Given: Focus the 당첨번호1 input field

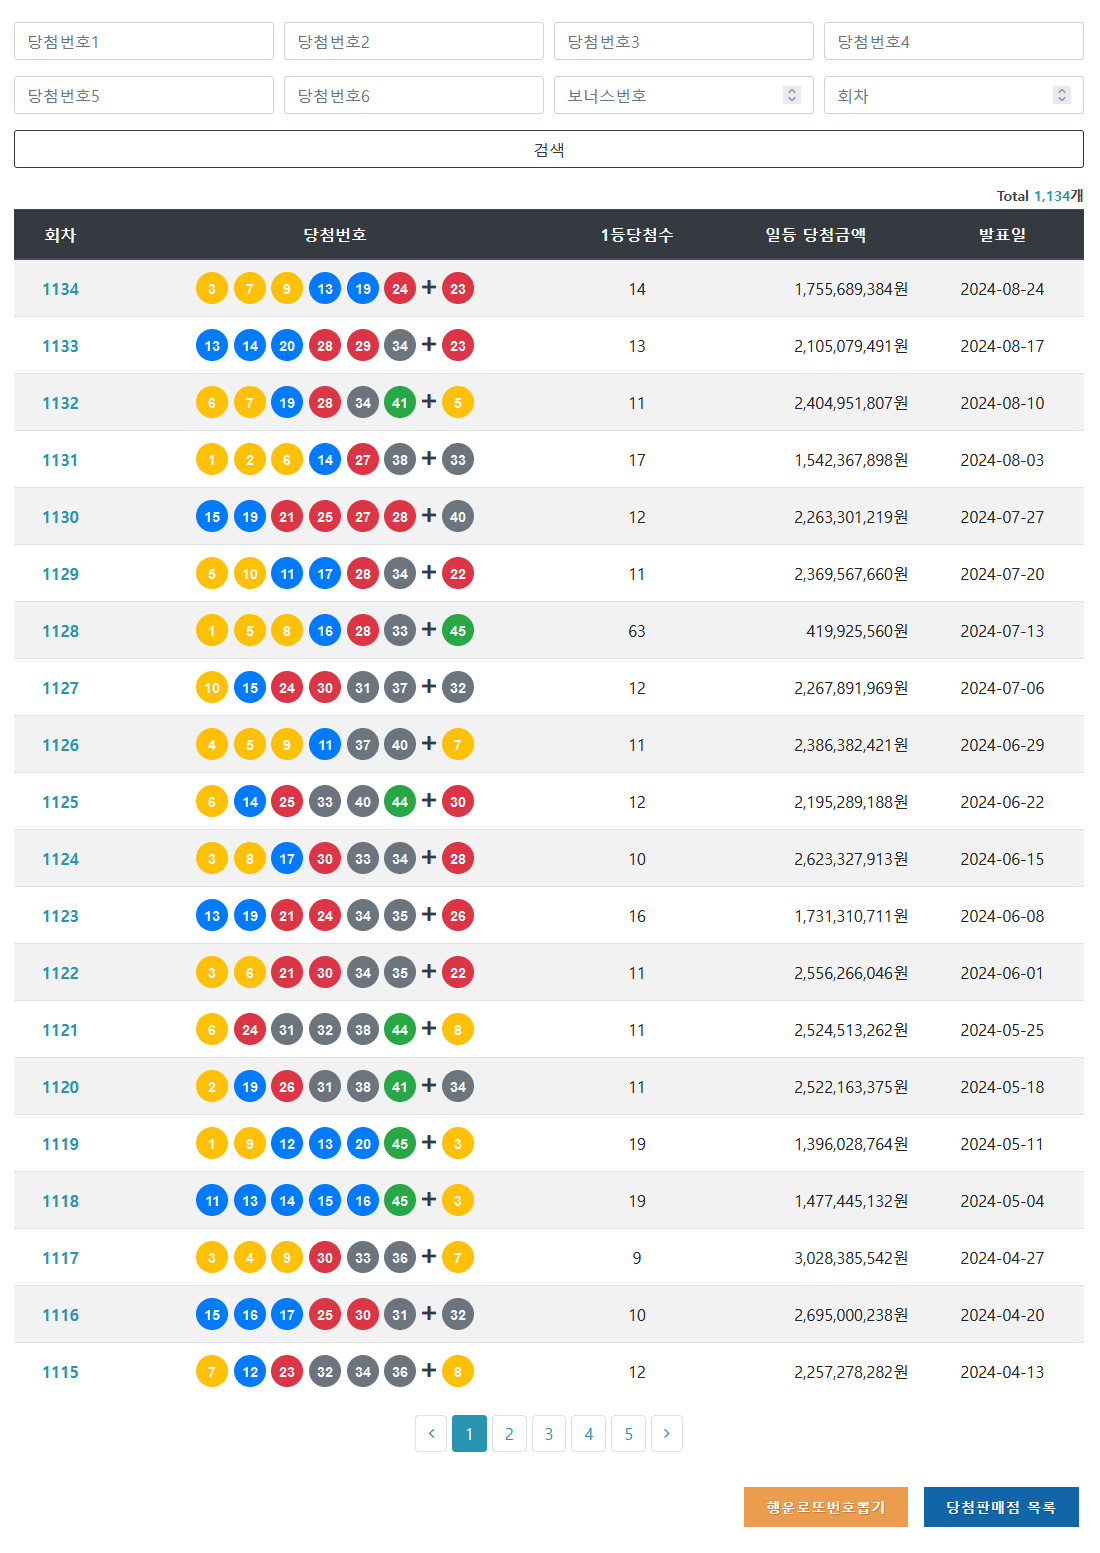Looking at the screenshot, I should coord(144,42).
